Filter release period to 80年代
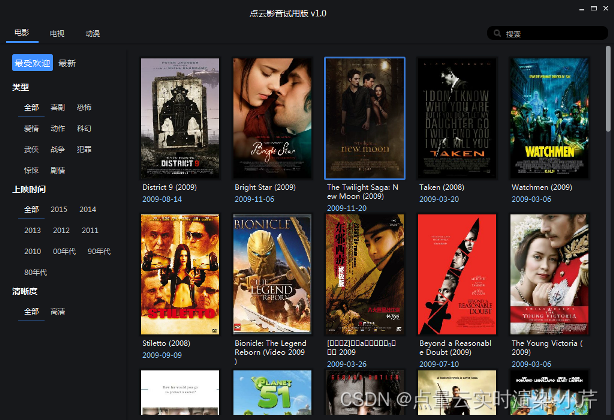 (x=36, y=272)
